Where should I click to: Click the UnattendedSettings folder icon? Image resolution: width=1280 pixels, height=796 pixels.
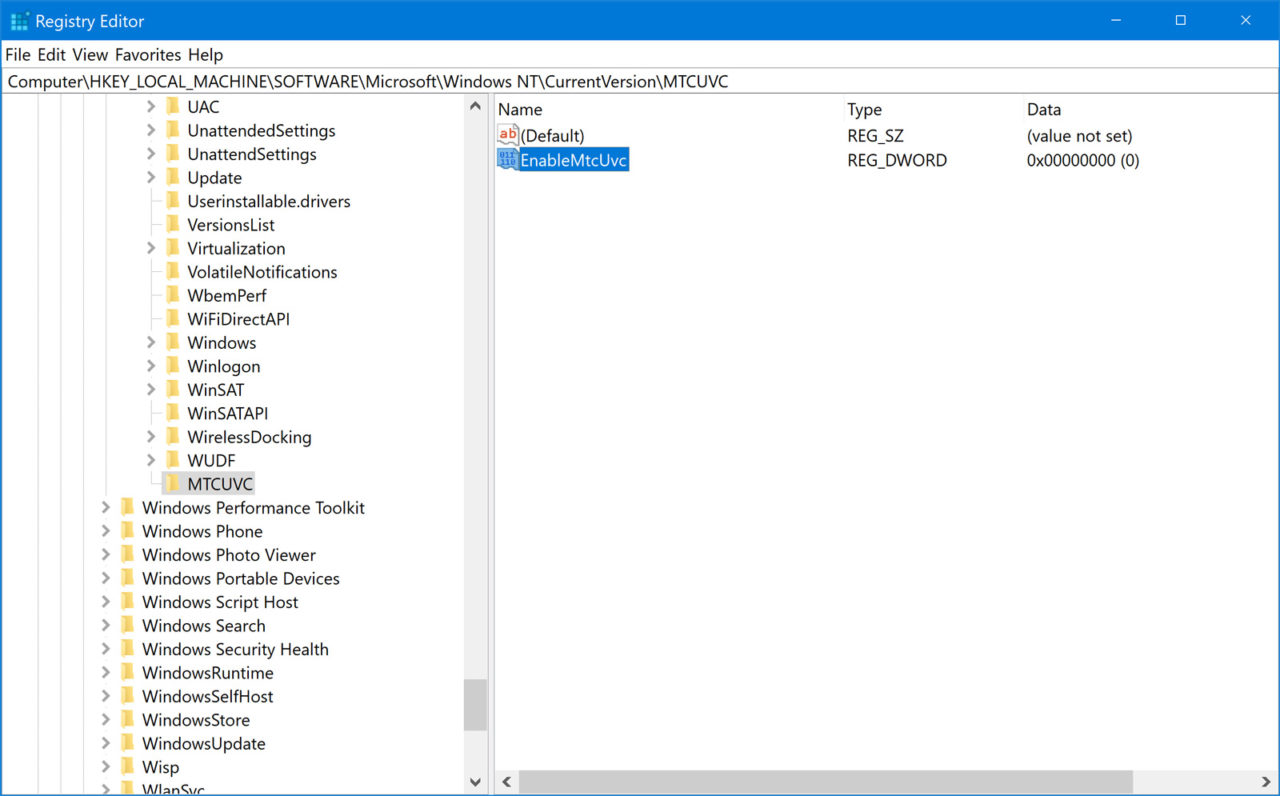[173, 131]
